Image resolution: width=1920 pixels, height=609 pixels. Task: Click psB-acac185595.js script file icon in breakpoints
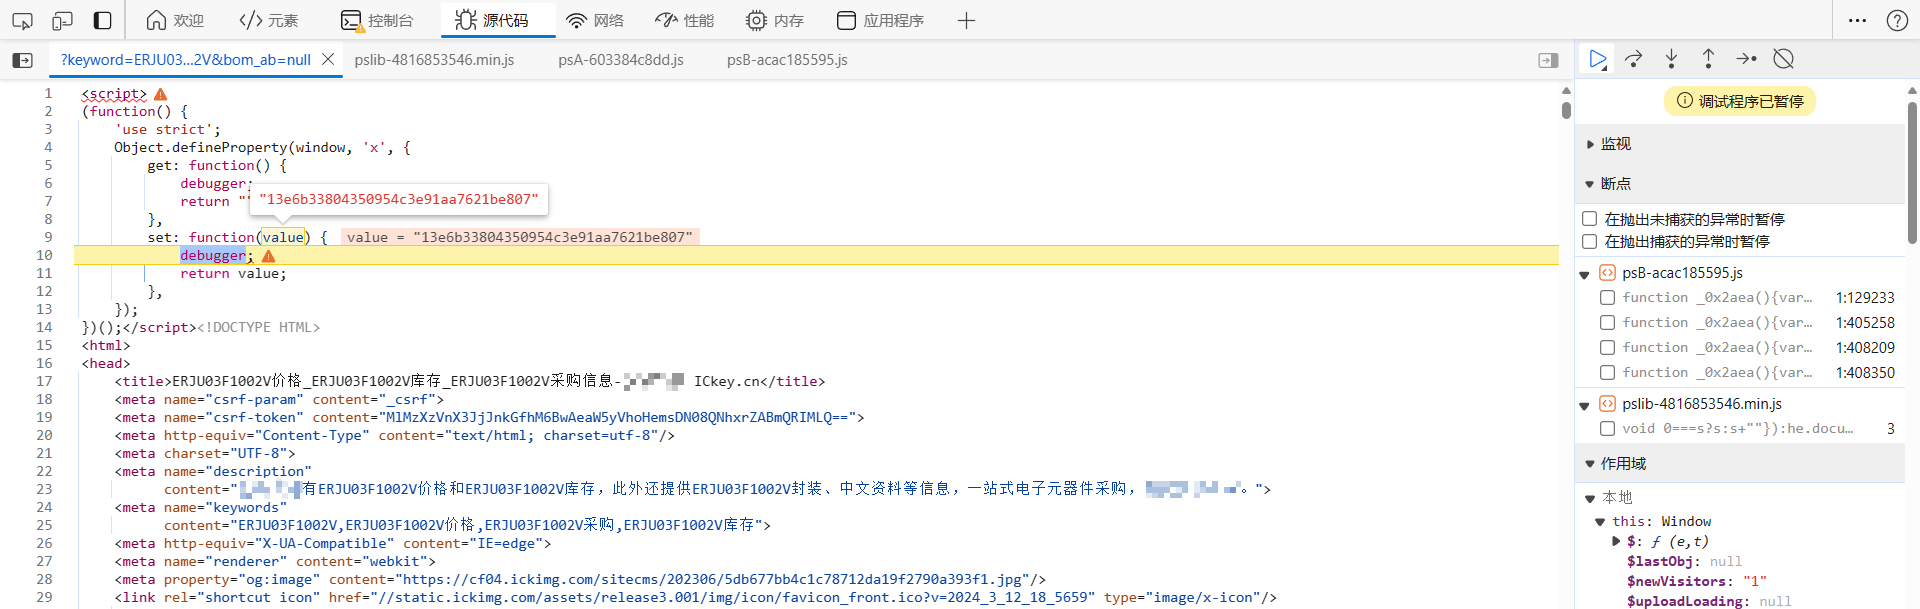tap(1607, 273)
